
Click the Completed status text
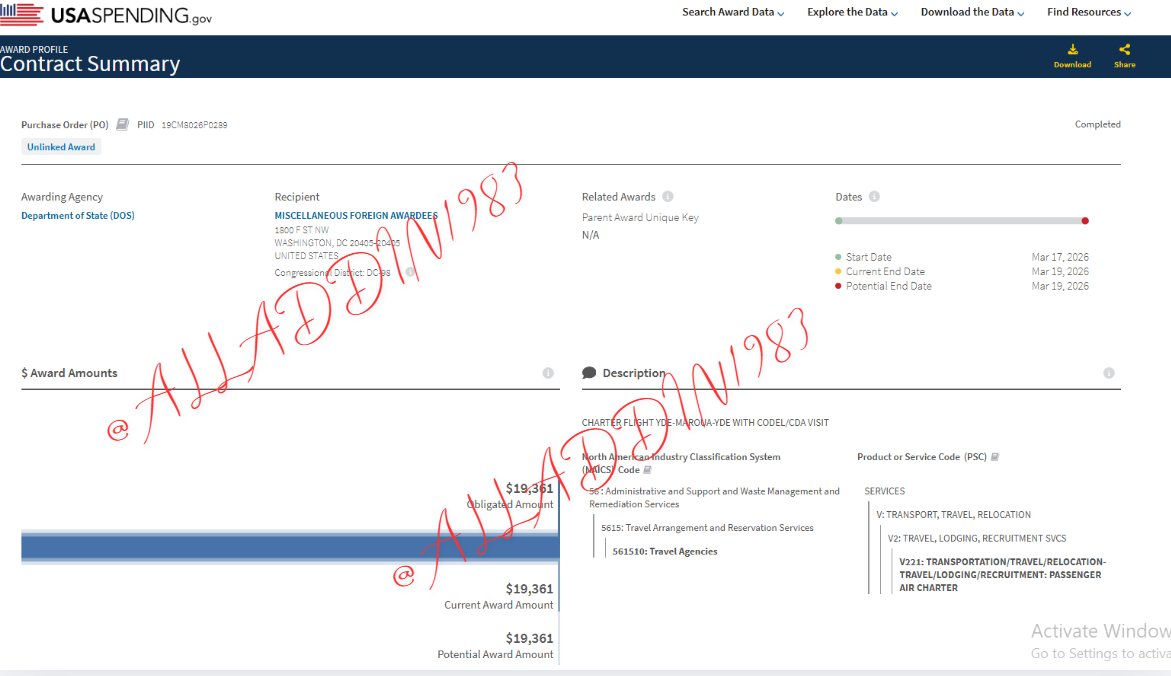pyautogui.click(x=1098, y=124)
